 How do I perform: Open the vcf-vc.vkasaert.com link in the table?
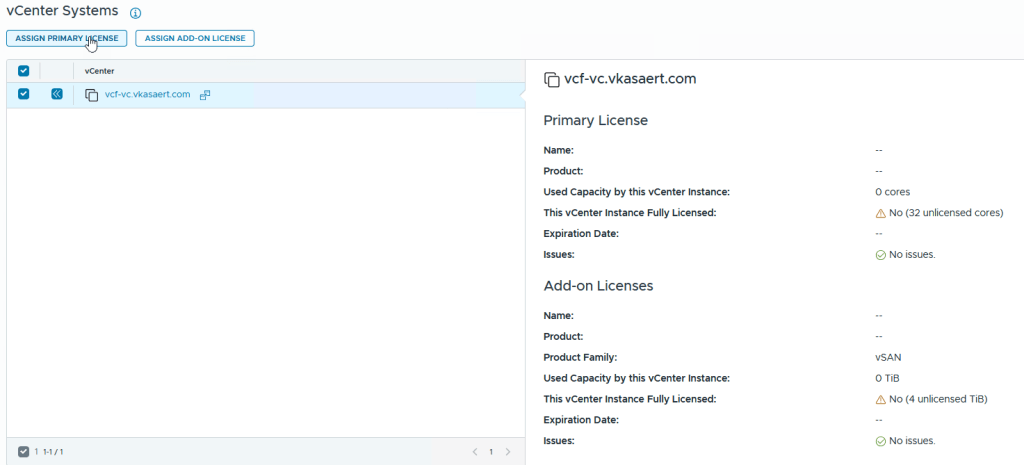[x=147, y=95]
